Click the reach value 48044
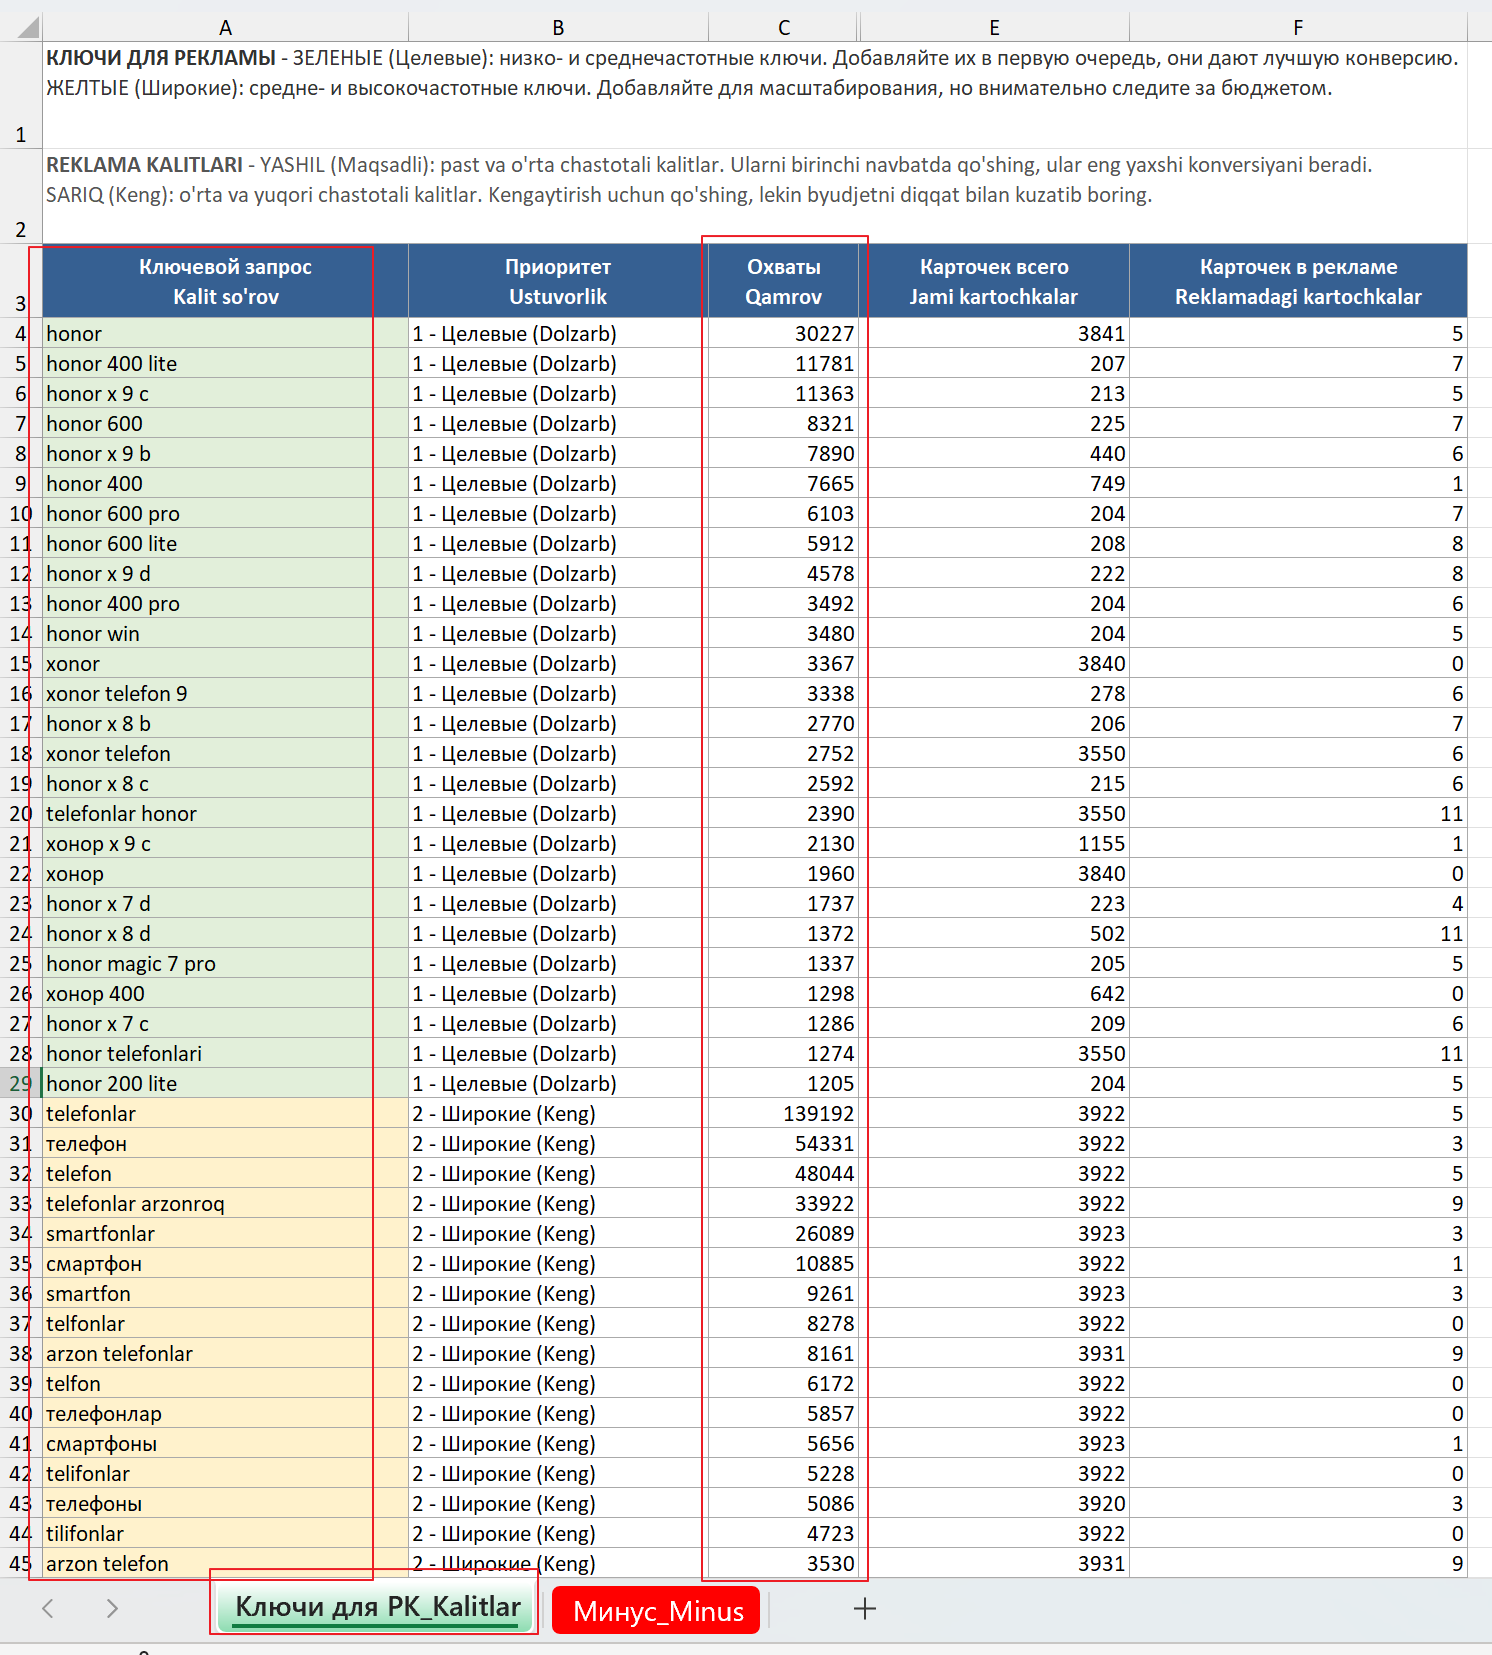This screenshot has width=1492, height=1655. click(x=784, y=1173)
